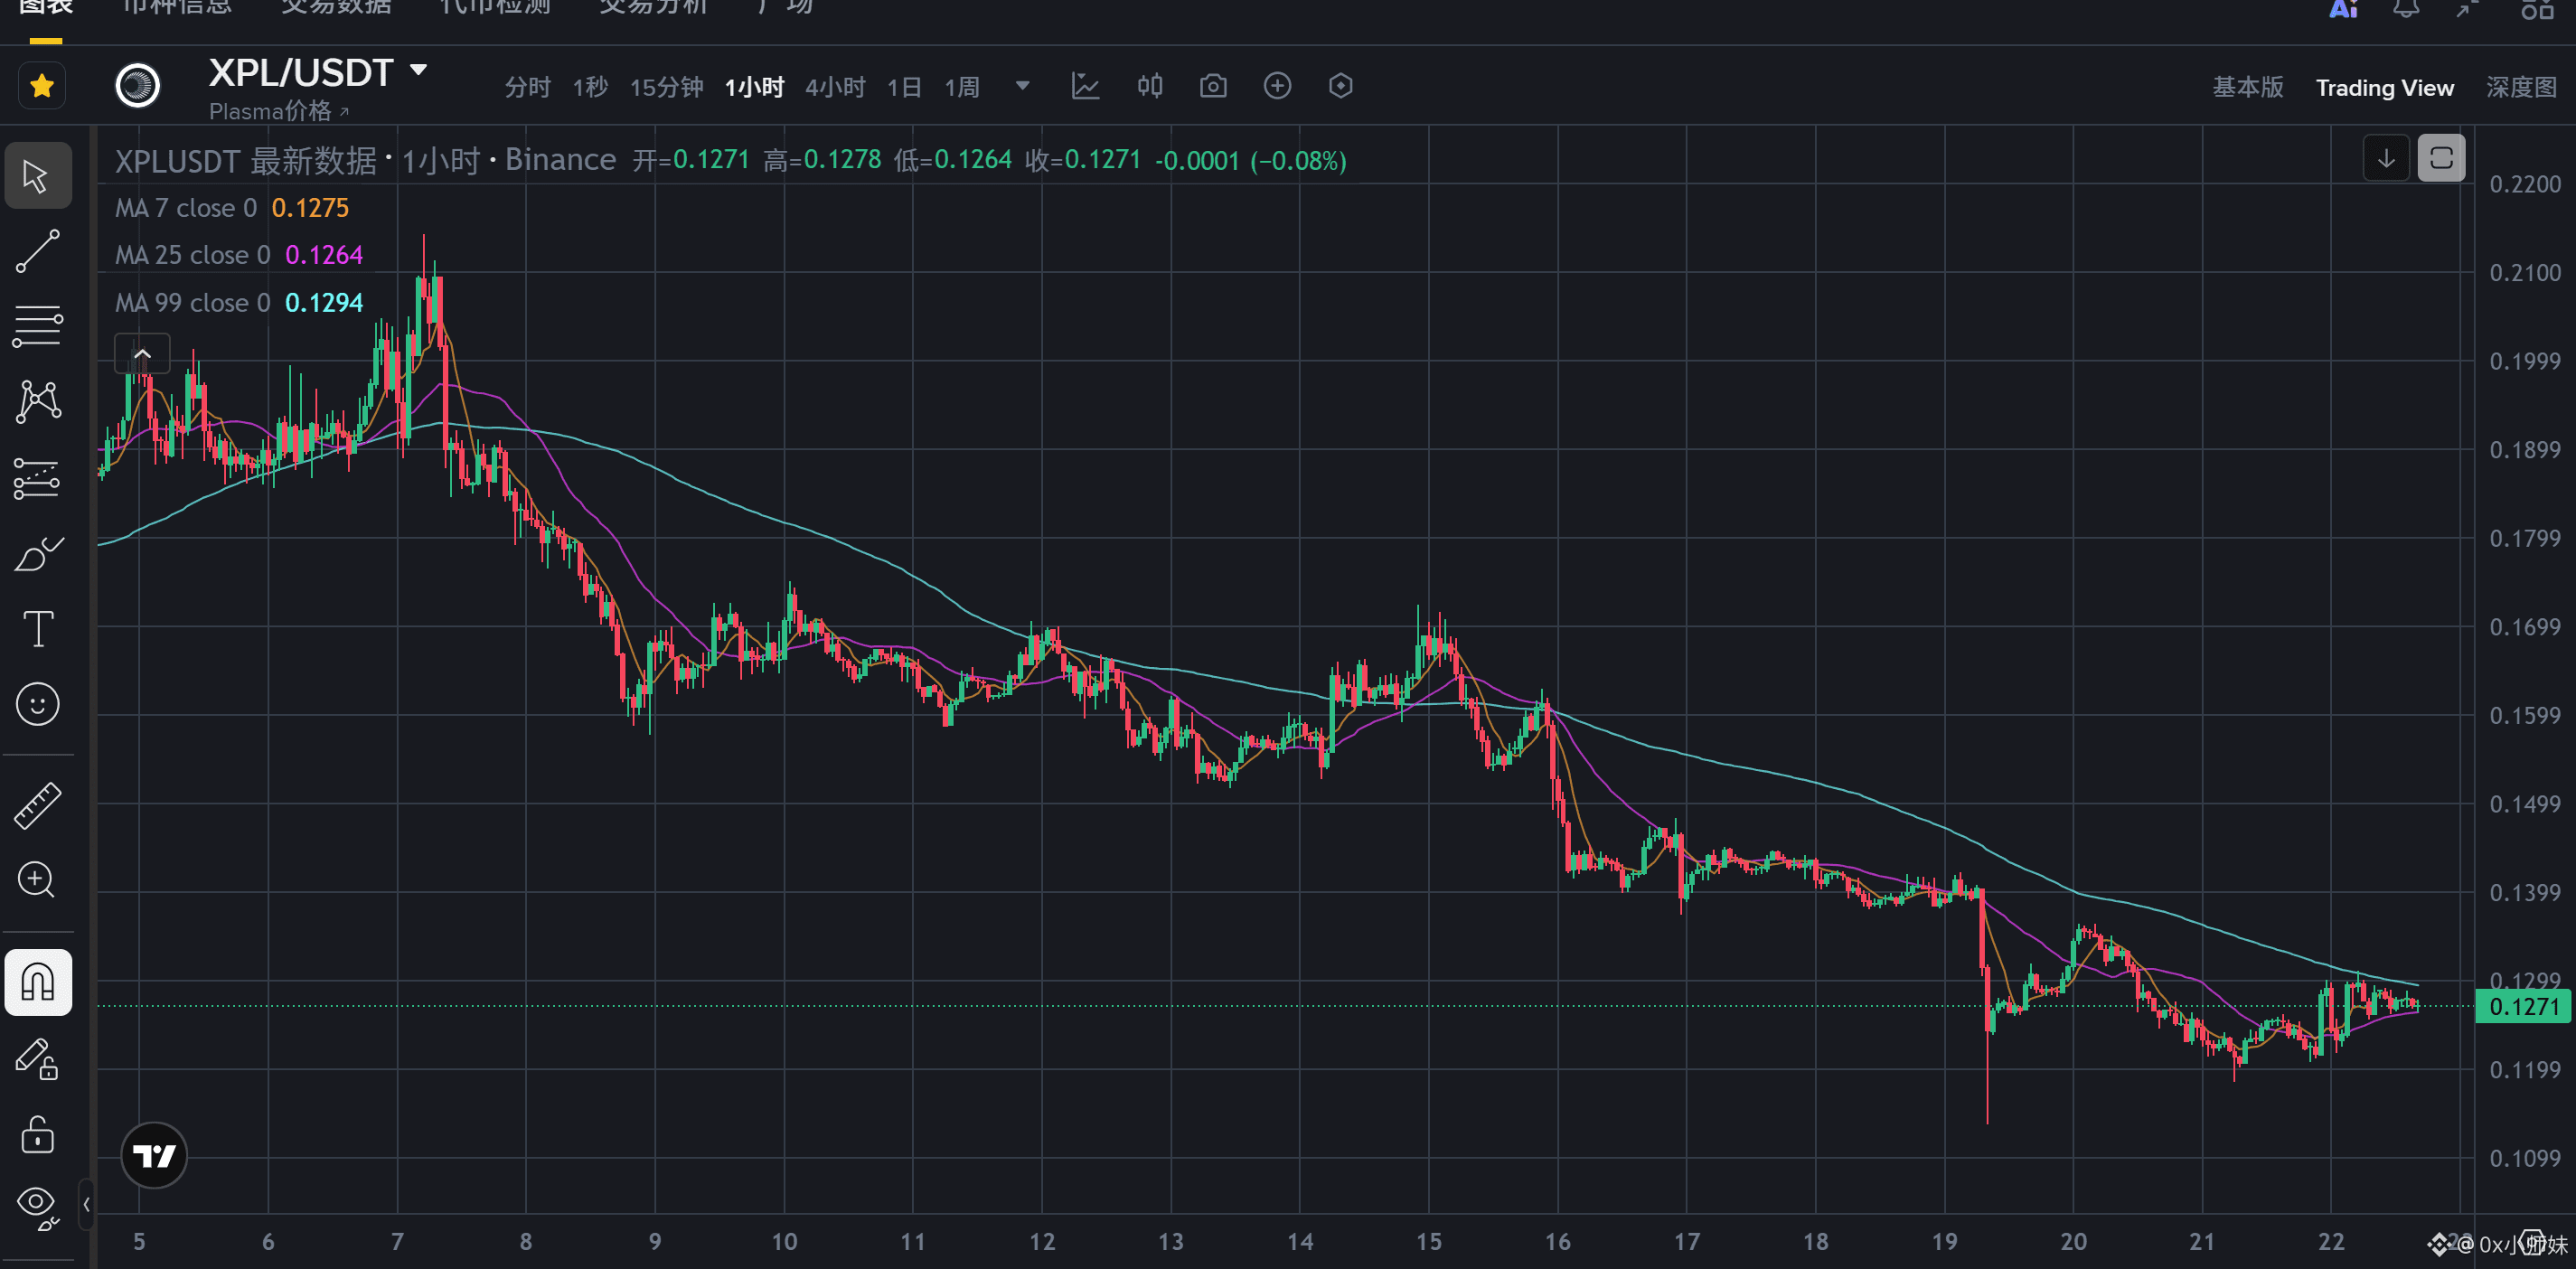The width and height of the screenshot is (2576, 1269).
Task: Toggle the magnet snap mode
Action: click(38, 982)
